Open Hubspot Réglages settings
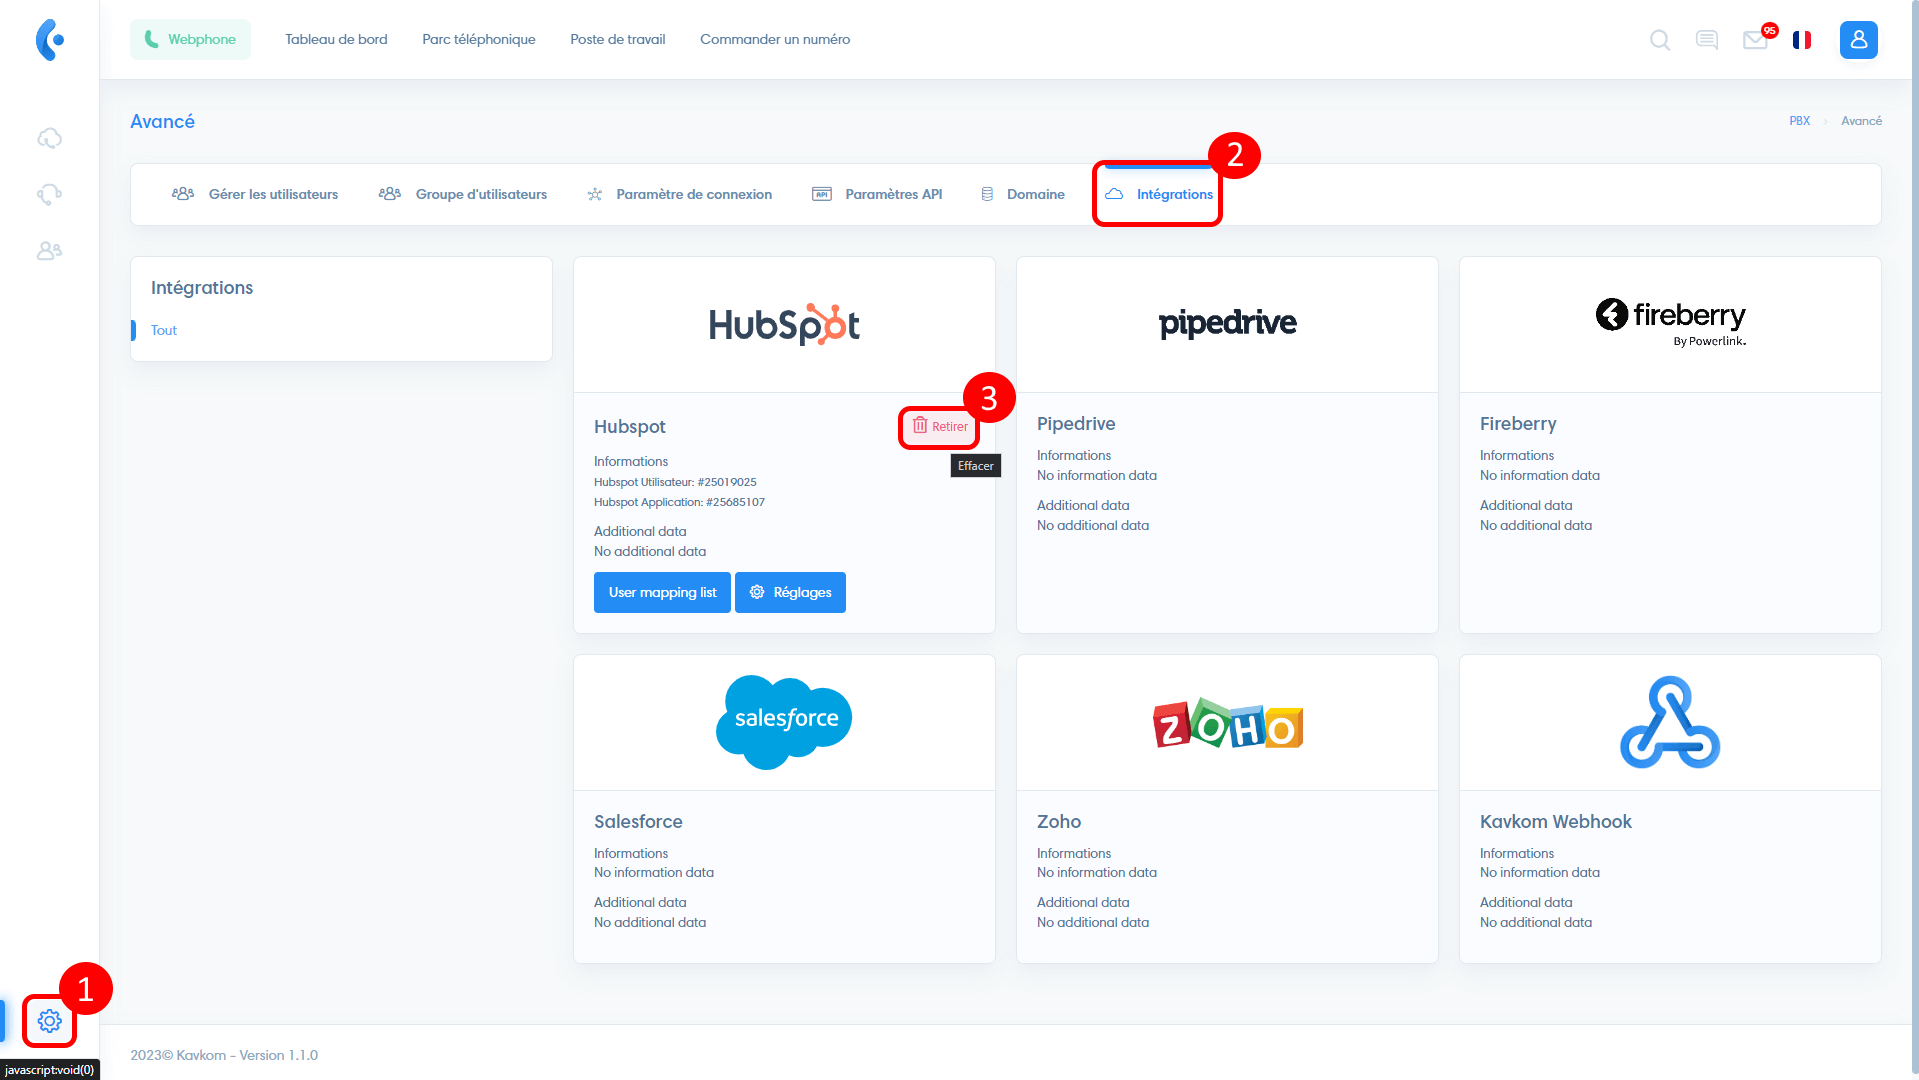 [x=790, y=592]
